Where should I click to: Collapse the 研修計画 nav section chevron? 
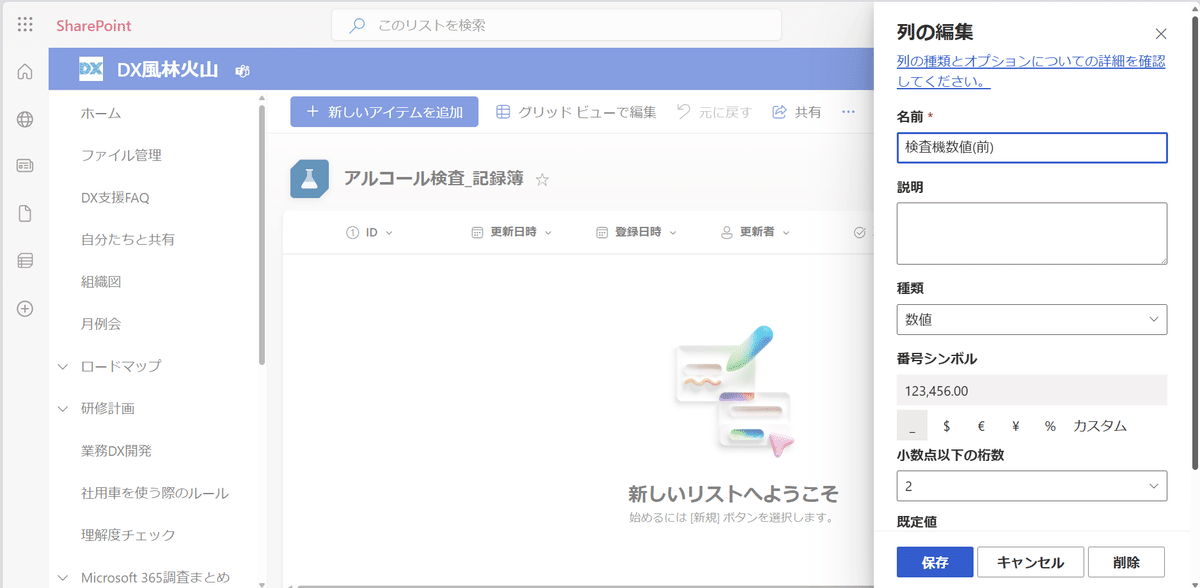tap(63, 409)
